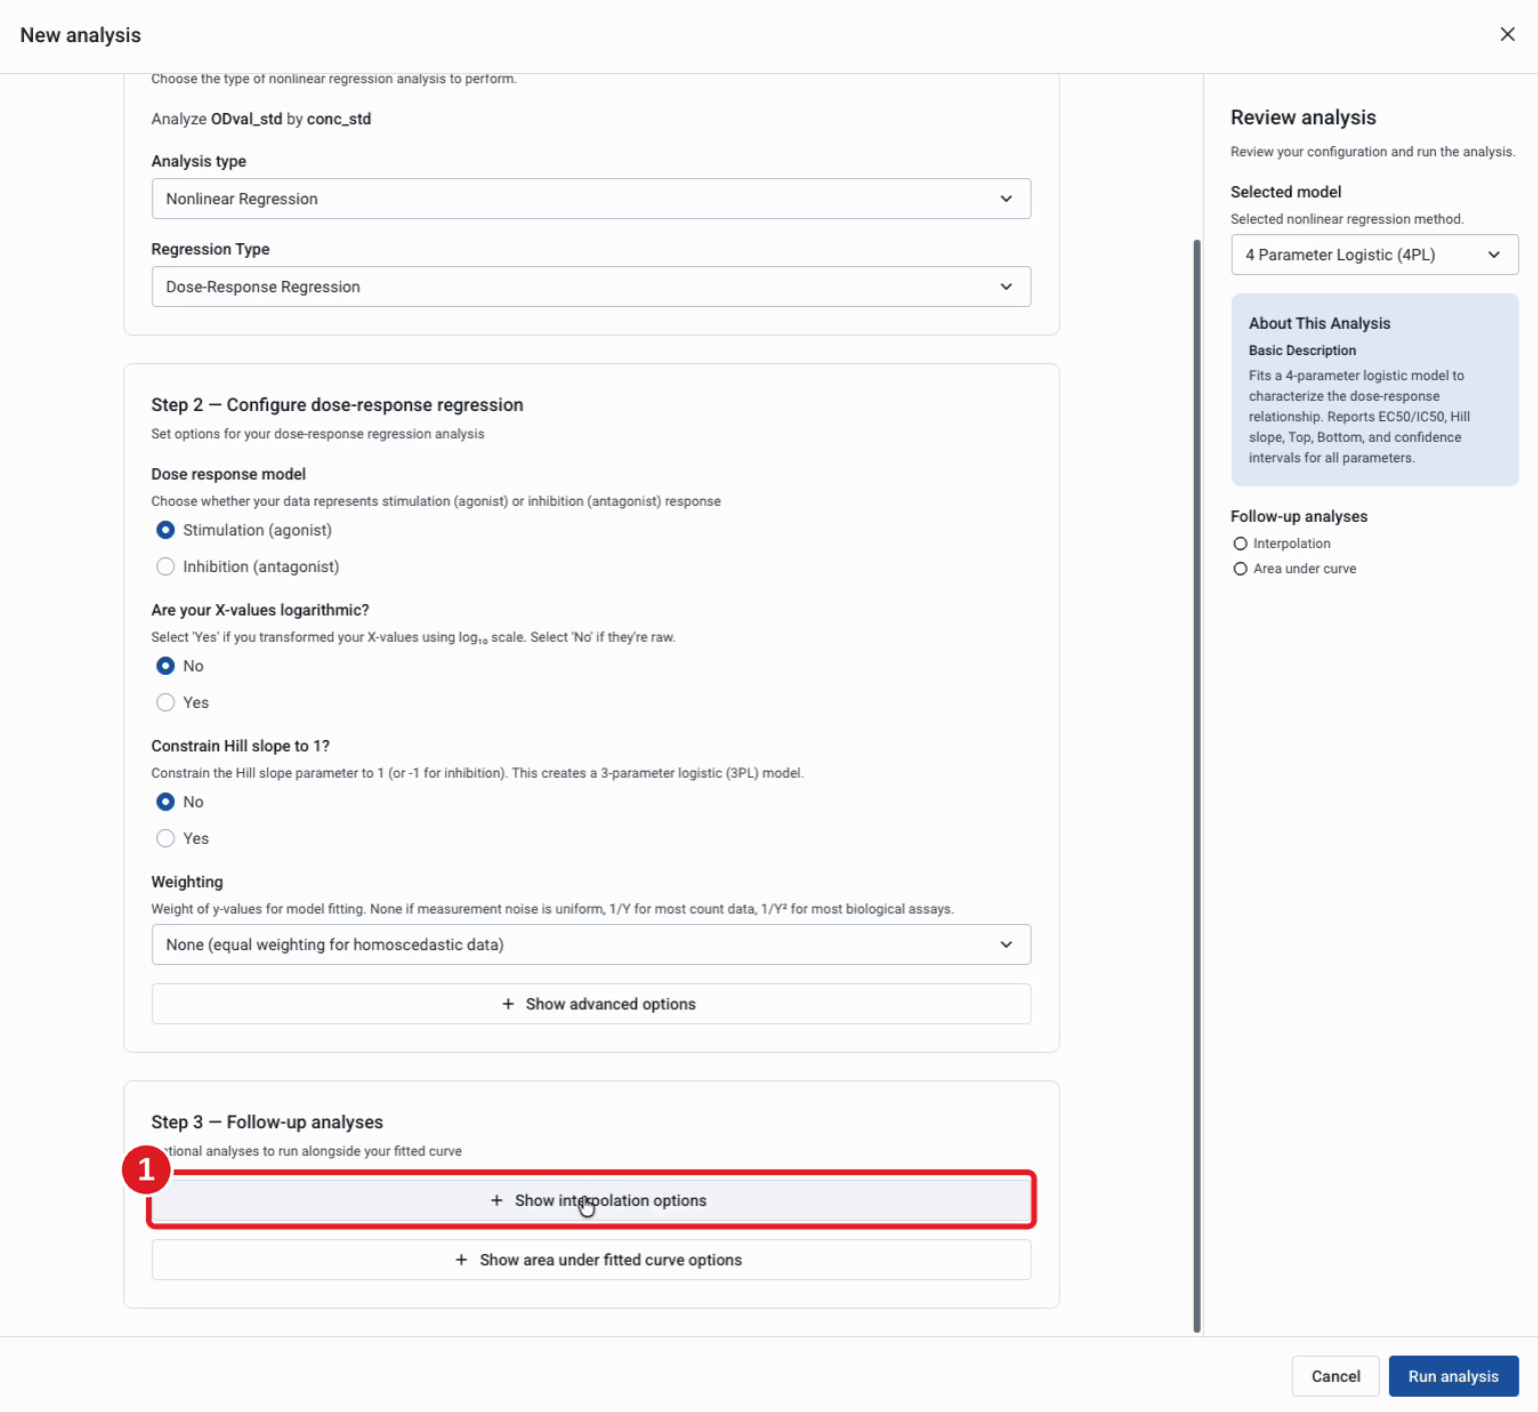Select No for constrain Hill slope
Viewport: 1538px width, 1412px height.
pyautogui.click(x=166, y=802)
